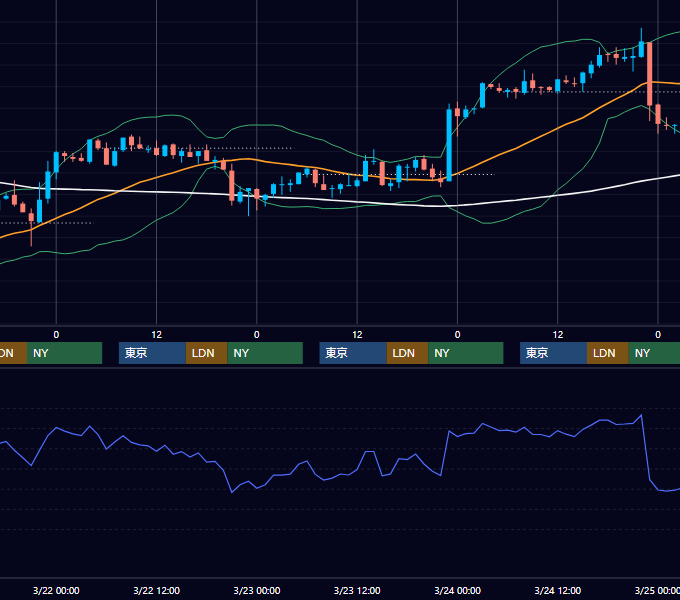This screenshot has width=680, height=600.
Task: Select the '3/24 00:00' time axis label
Action: (458, 590)
